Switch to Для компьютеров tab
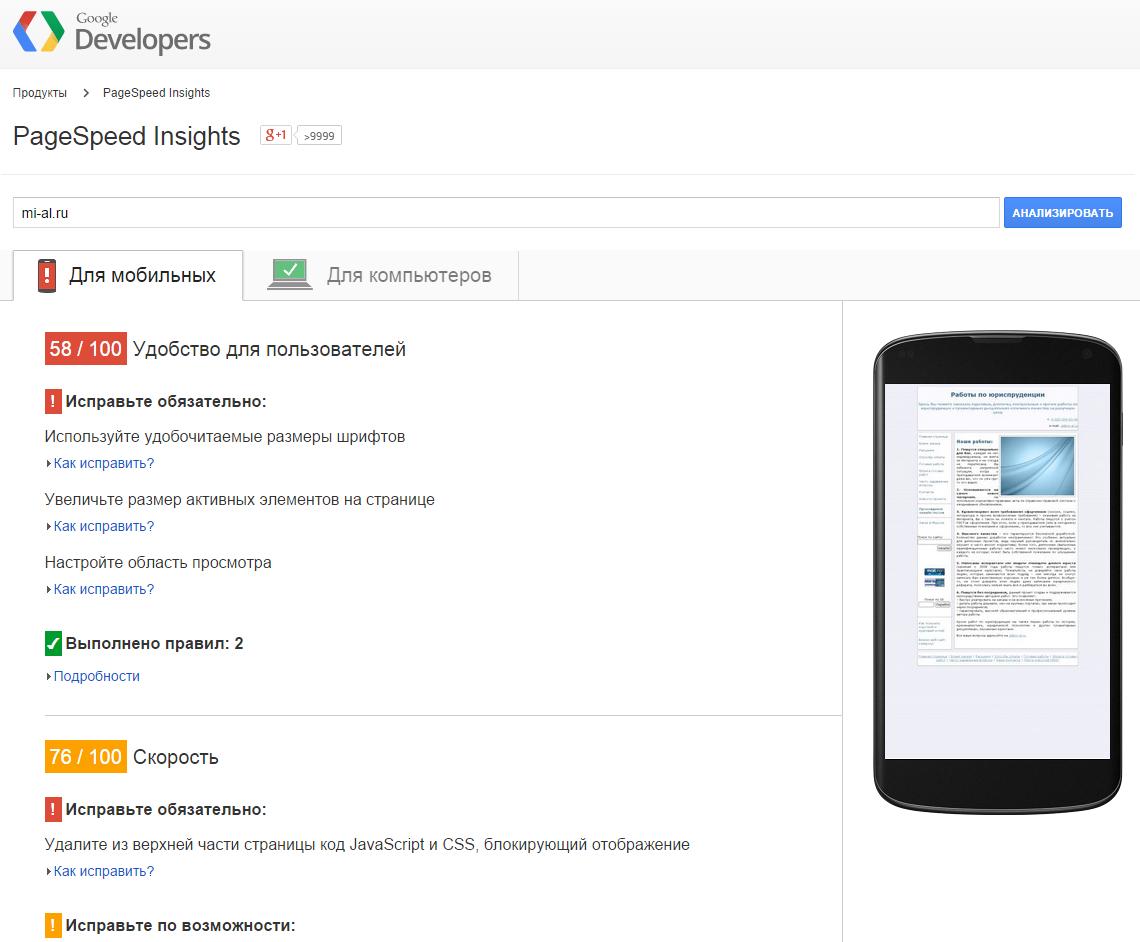The width and height of the screenshot is (1140, 942). pyautogui.click(x=381, y=275)
